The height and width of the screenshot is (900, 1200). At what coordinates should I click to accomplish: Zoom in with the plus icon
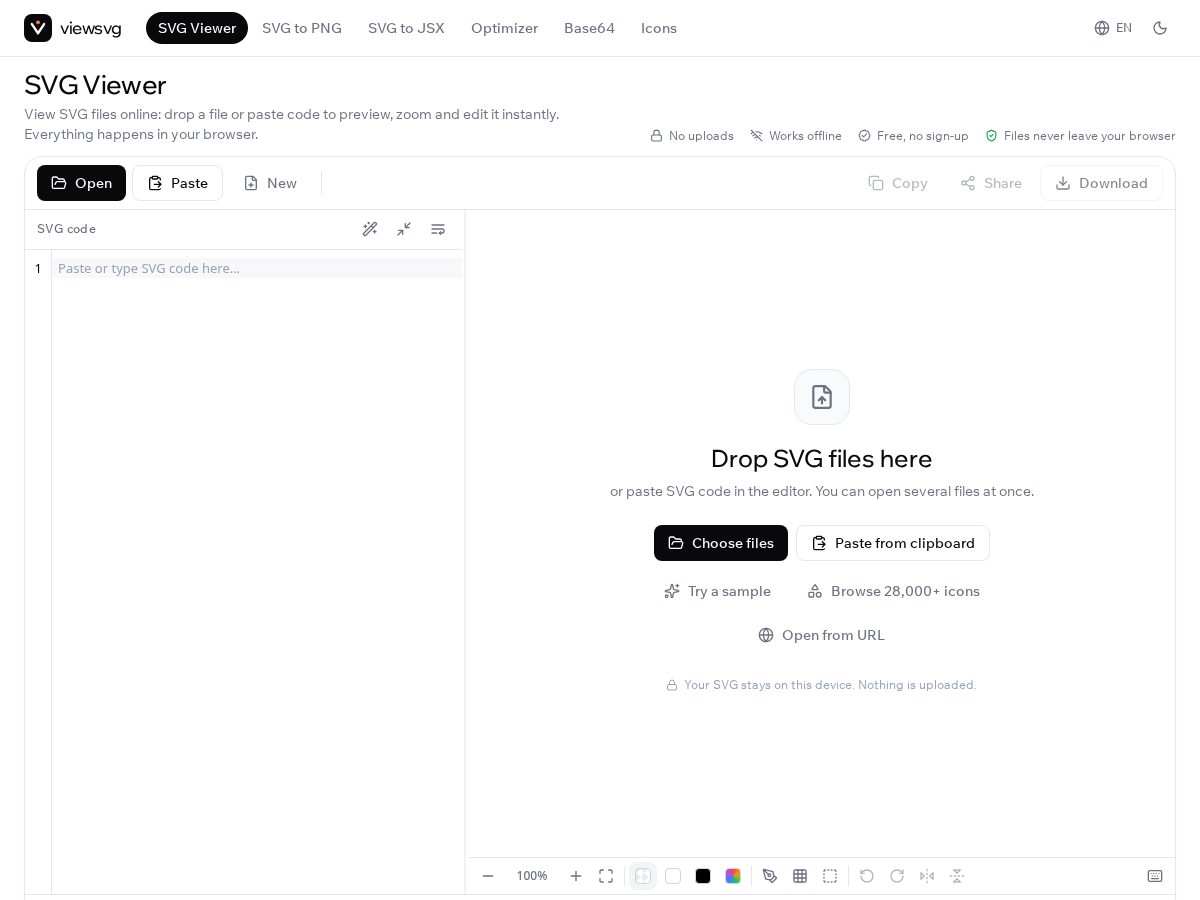[576, 876]
